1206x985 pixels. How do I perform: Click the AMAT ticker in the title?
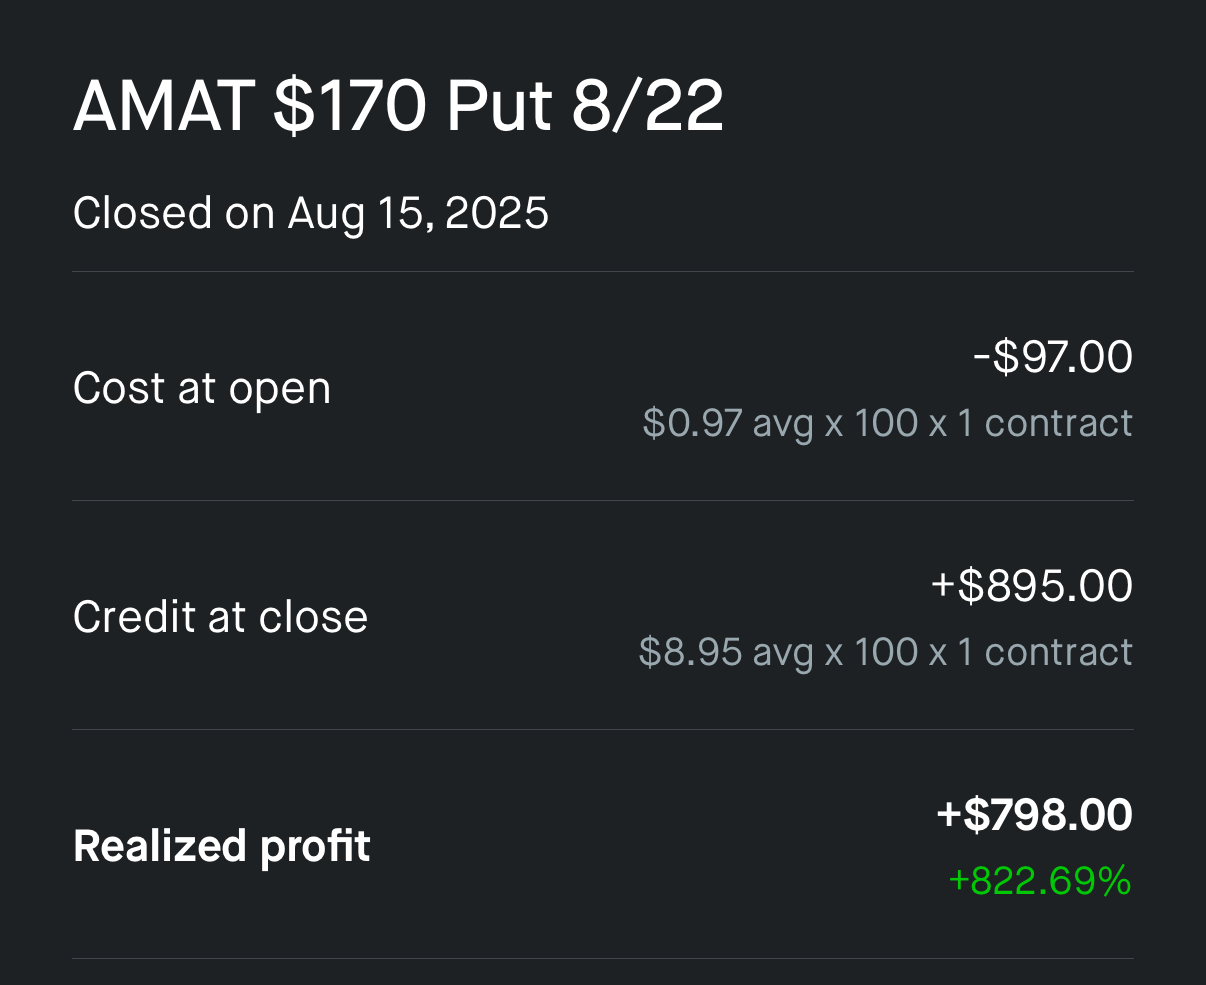click(x=164, y=107)
